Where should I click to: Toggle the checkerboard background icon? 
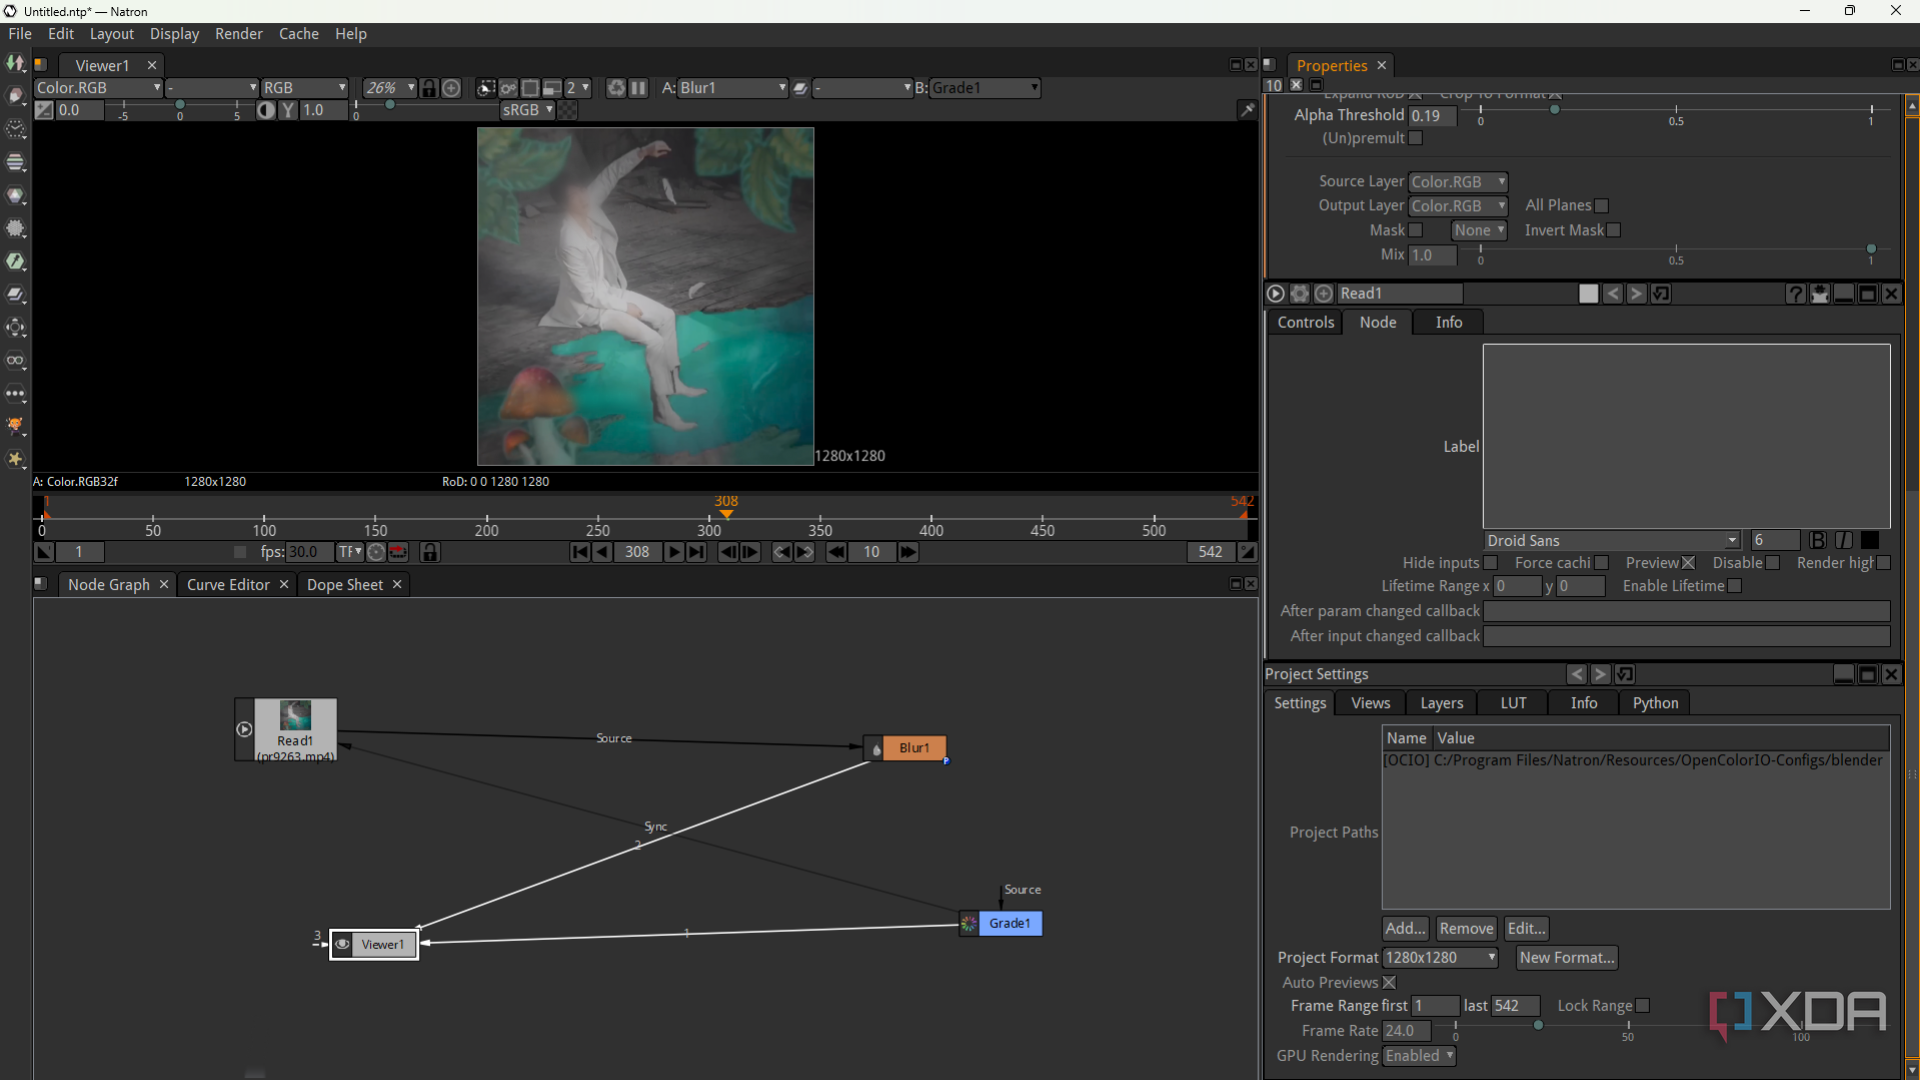(568, 110)
